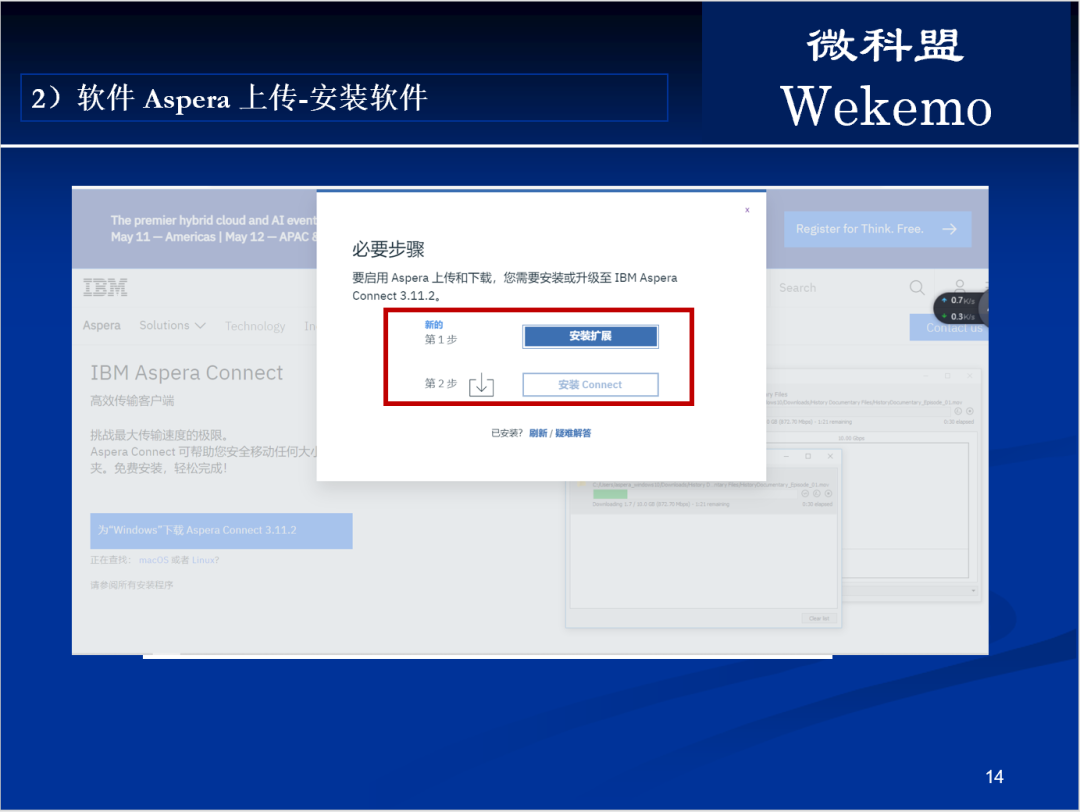
Task: Open the user profile icon
Action: (x=959, y=285)
